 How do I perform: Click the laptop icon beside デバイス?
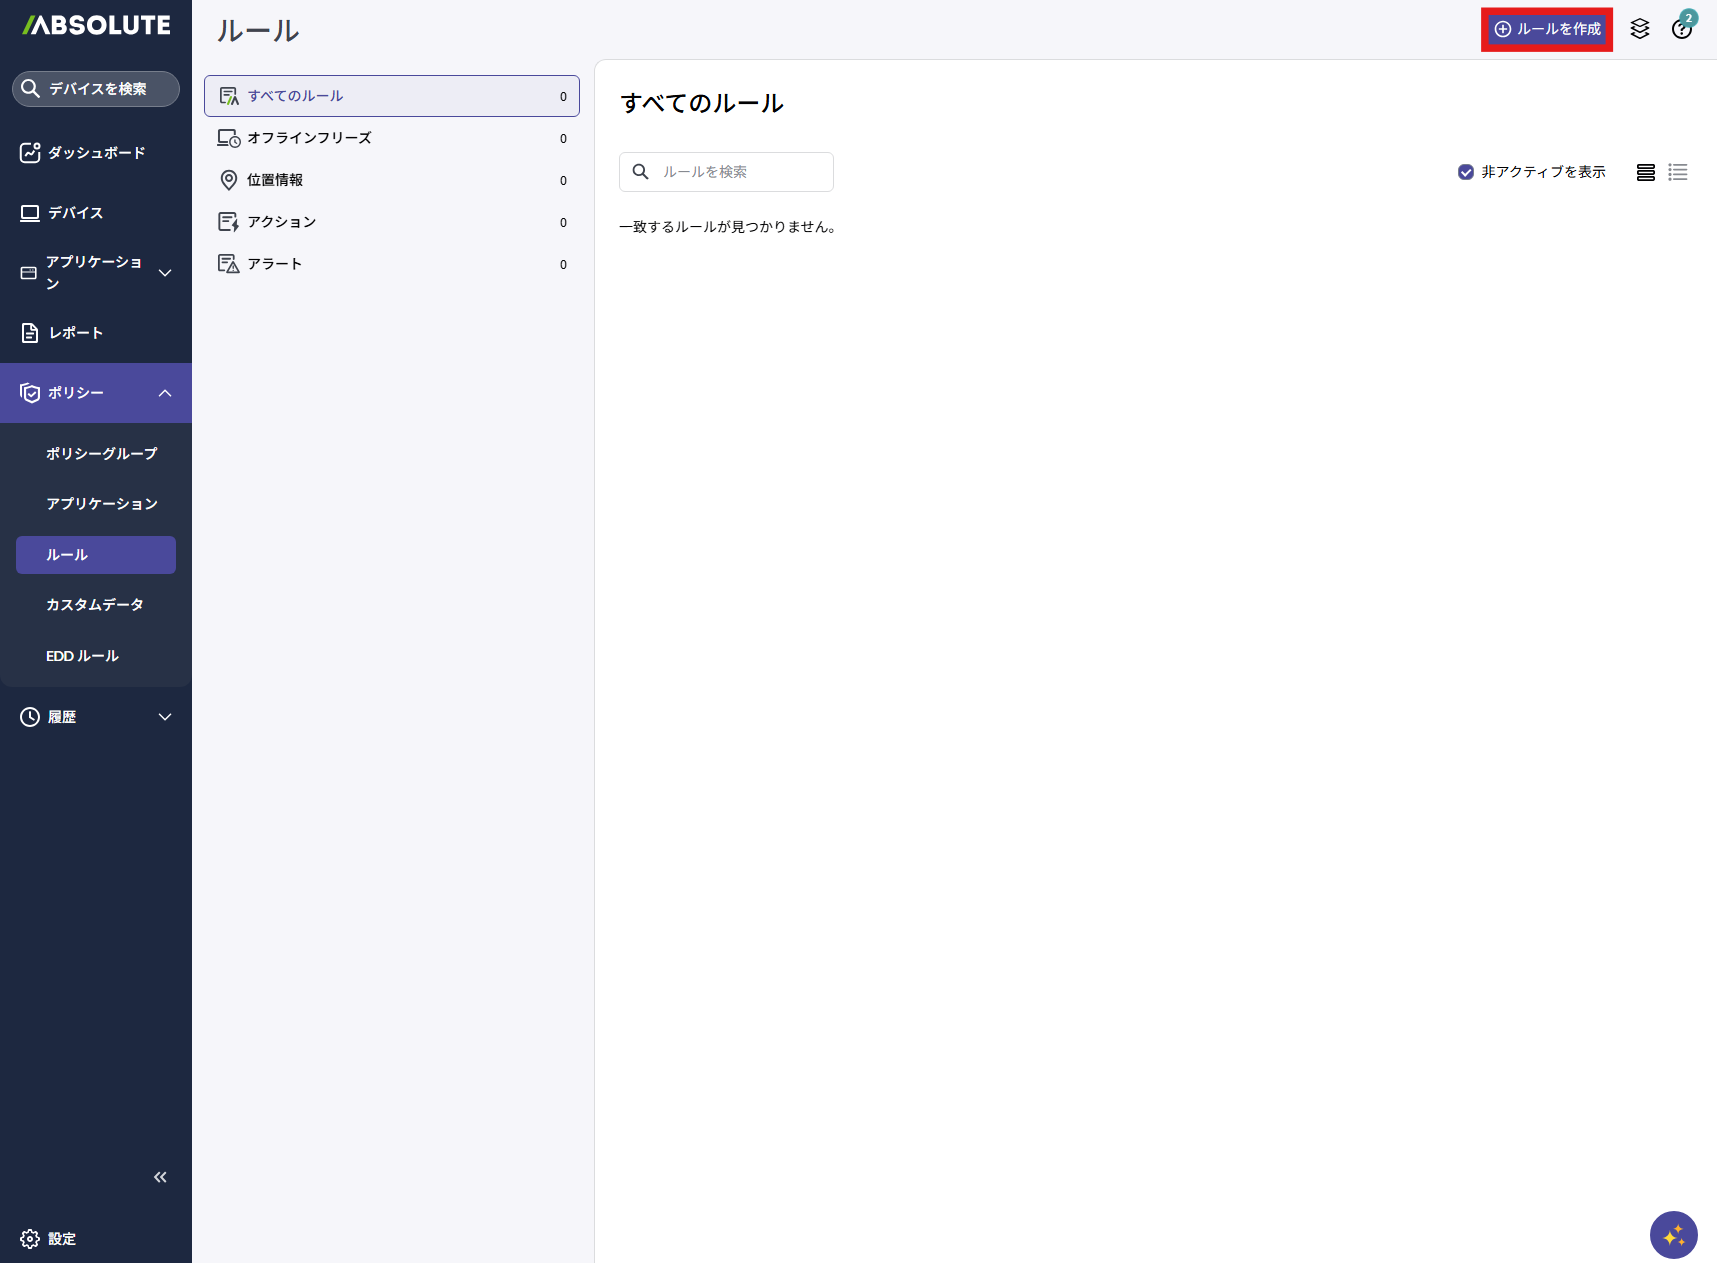(30, 213)
